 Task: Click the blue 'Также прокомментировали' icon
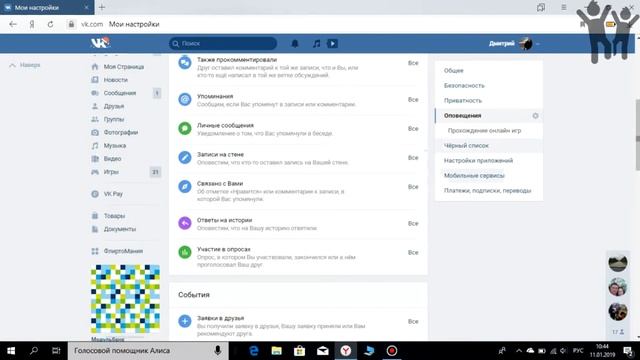coord(184,63)
